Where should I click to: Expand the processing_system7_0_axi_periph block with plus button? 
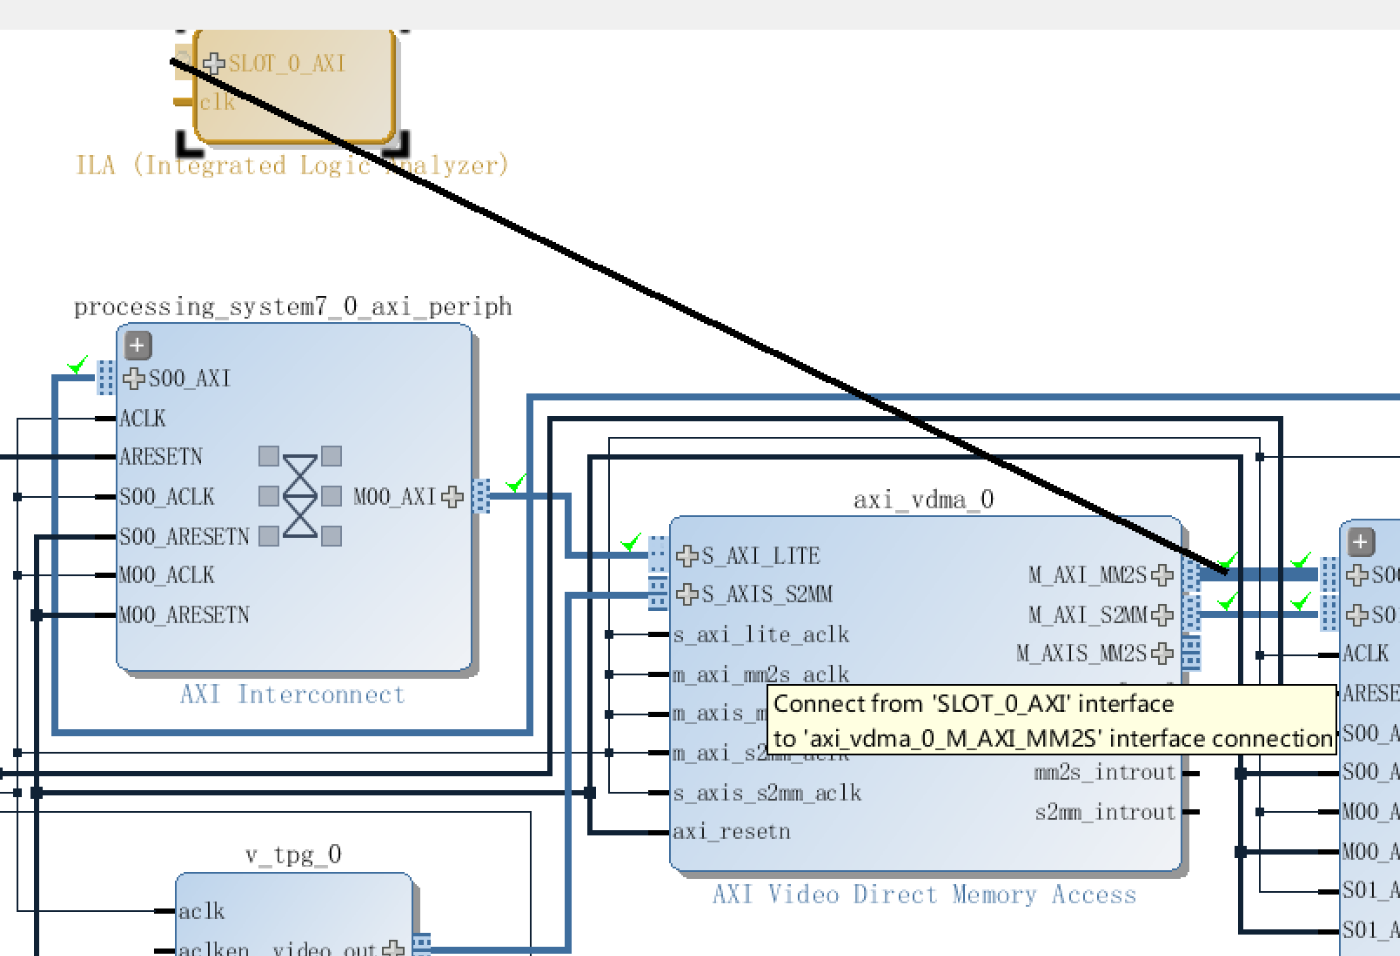point(138,345)
